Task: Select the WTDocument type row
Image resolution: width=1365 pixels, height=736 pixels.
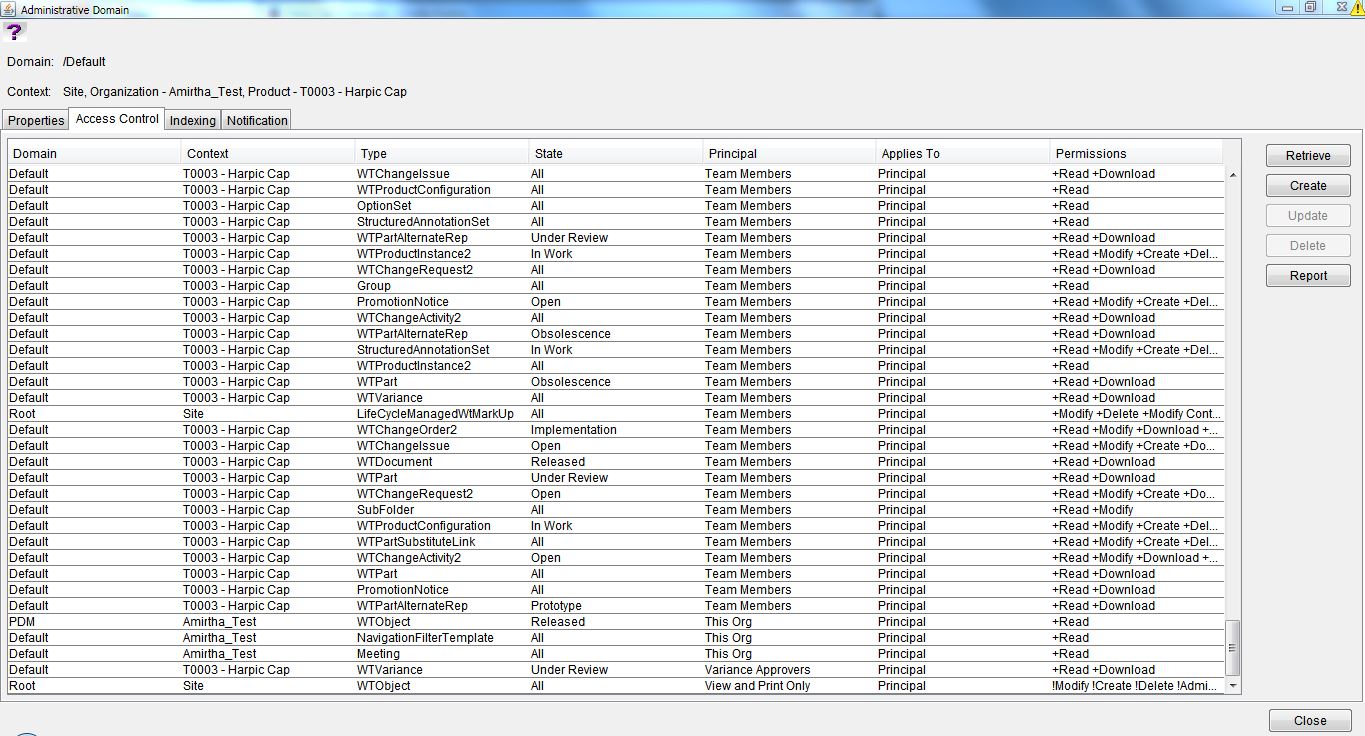Action: [x=616, y=462]
